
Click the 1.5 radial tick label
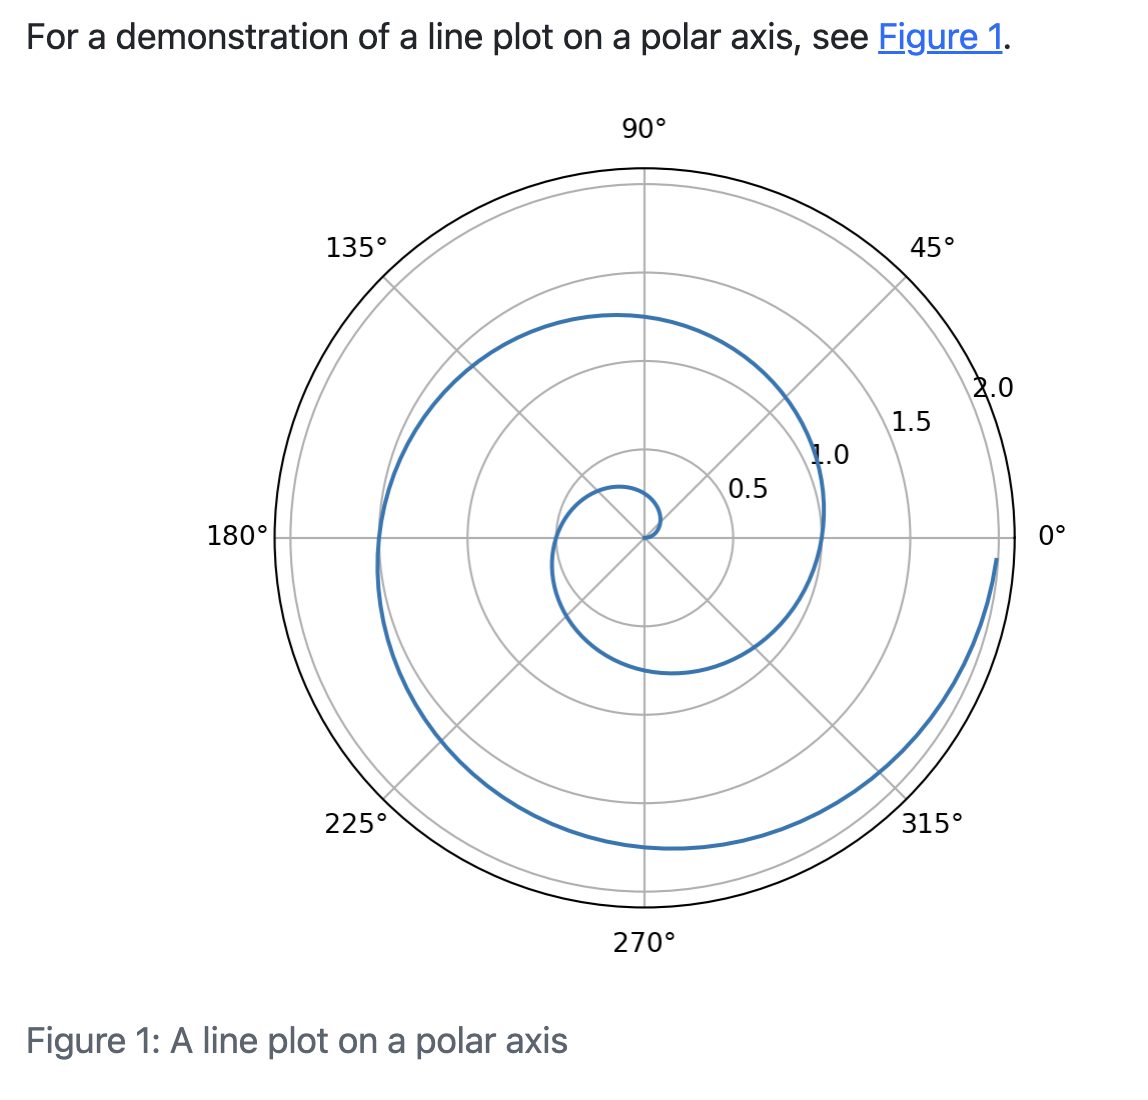coord(911,422)
